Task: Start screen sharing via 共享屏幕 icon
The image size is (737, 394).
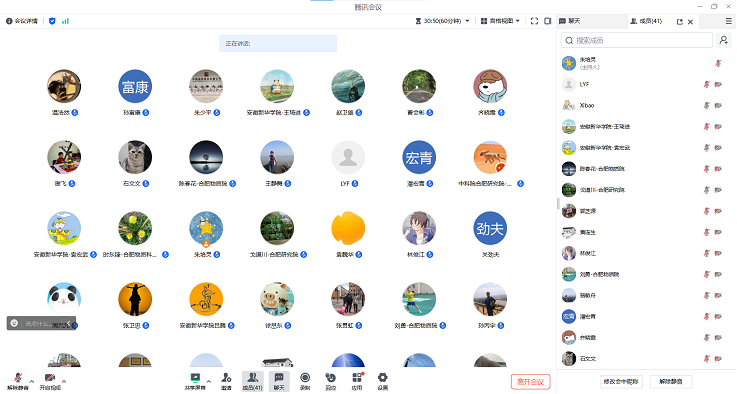Action: click(x=195, y=381)
